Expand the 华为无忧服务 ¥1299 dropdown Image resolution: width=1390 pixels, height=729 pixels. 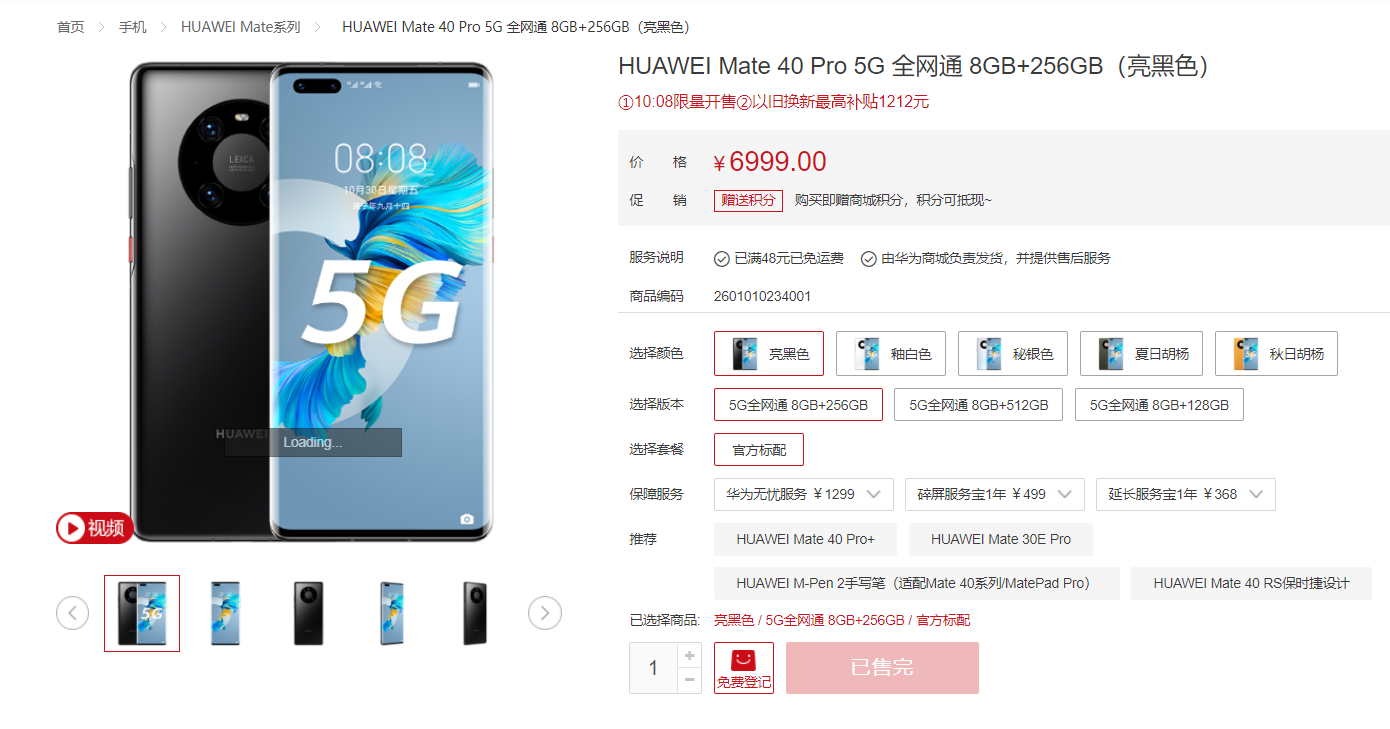[x=804, y=494]
